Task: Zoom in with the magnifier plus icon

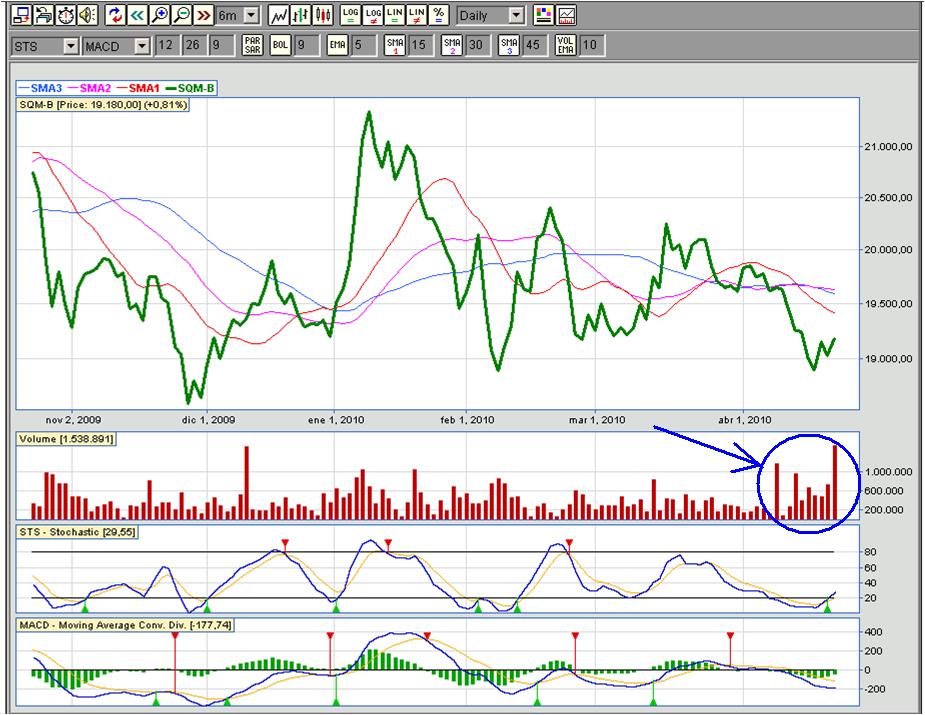Action: [159, 15]
